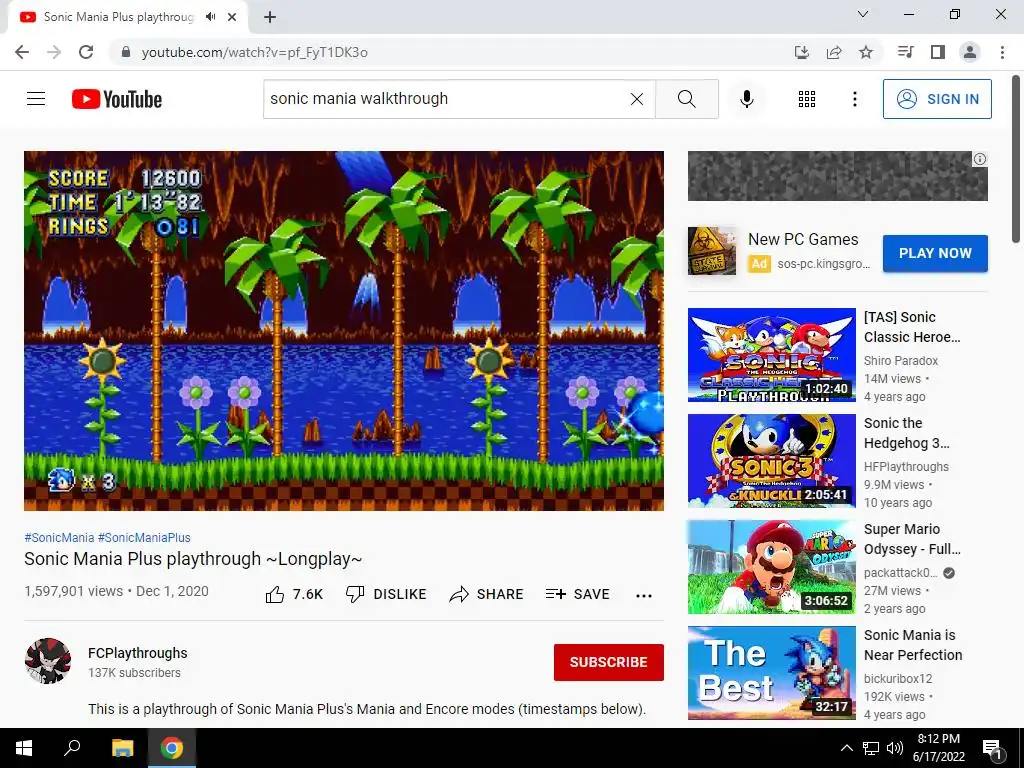Open the tab search chevron
The width and height of the screenshot is (1024, 768).
pos(863,14)
